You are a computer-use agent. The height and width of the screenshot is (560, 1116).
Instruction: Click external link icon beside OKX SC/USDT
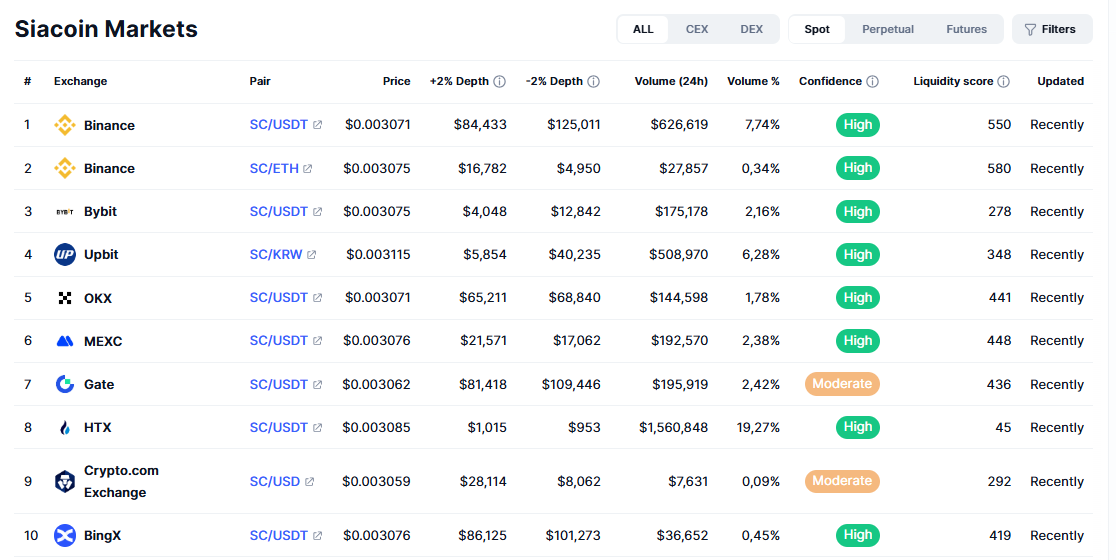317,298
